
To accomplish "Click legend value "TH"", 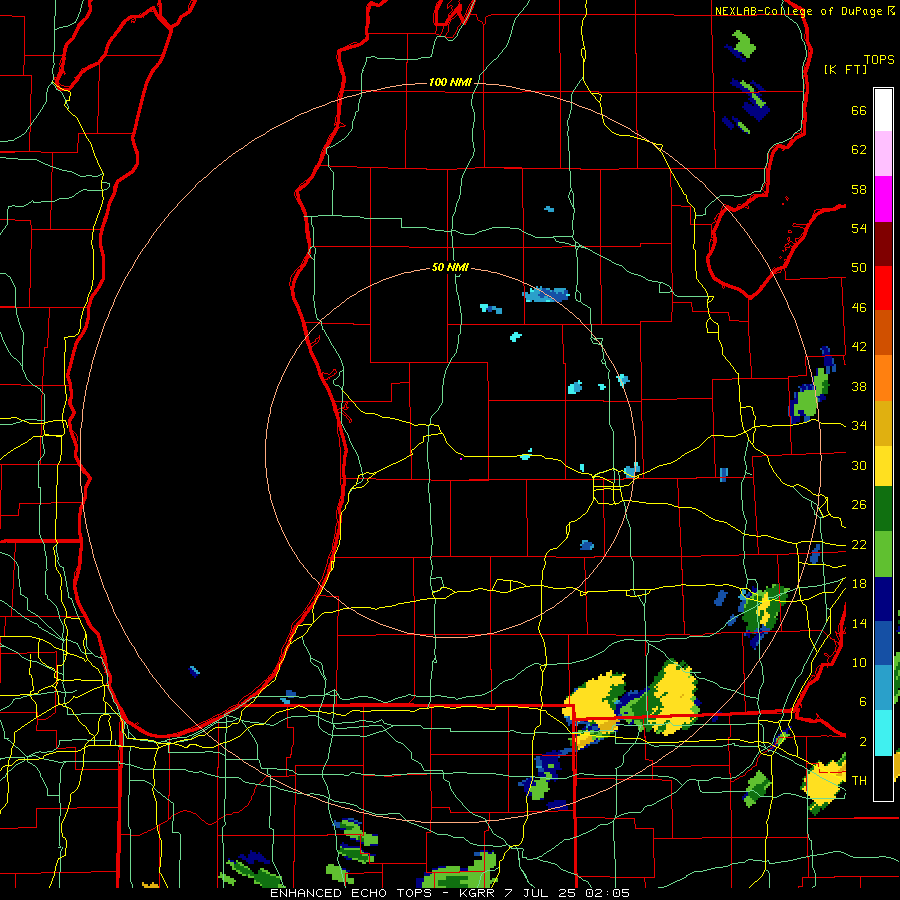I will point(859,781).
